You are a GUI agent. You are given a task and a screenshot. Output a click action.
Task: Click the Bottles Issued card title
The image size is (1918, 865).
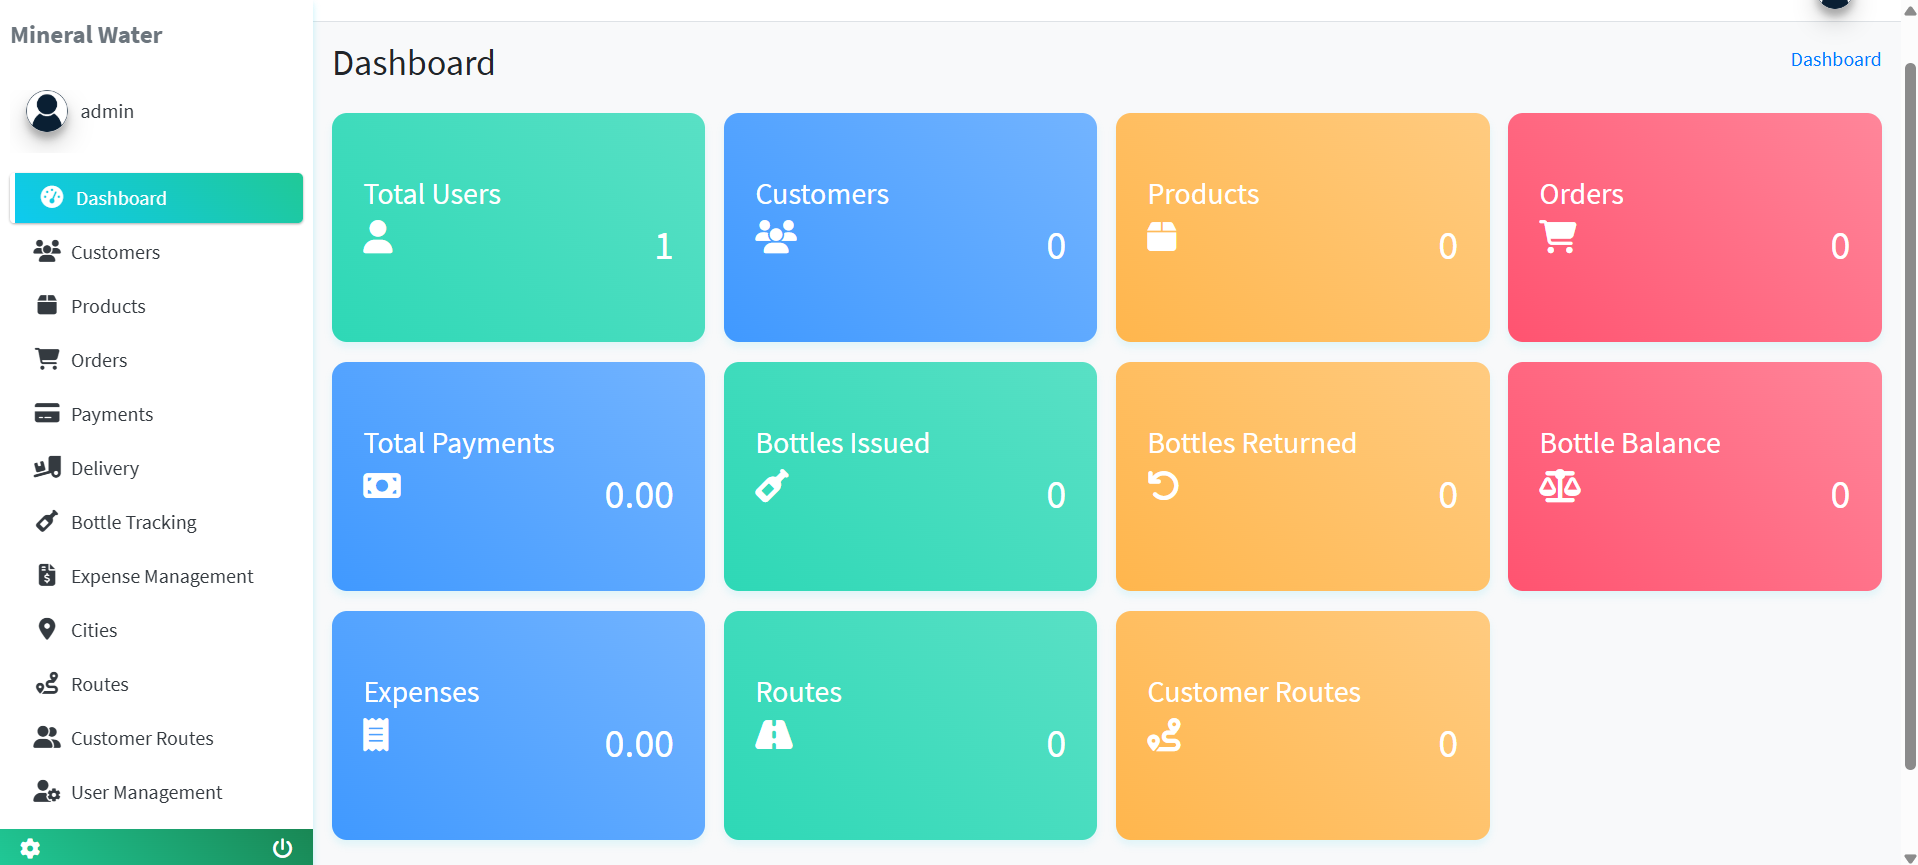(x=842, y=443)
